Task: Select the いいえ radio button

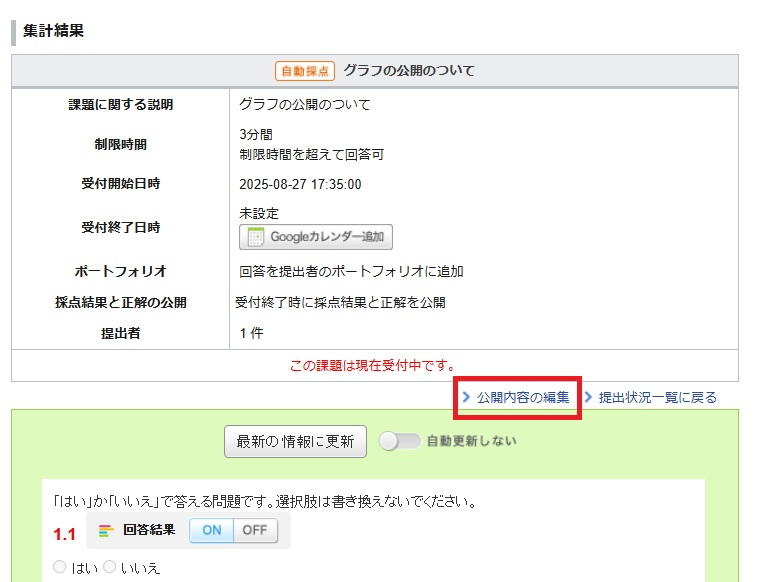Action: pyautogui.click(x=110, y=567)
